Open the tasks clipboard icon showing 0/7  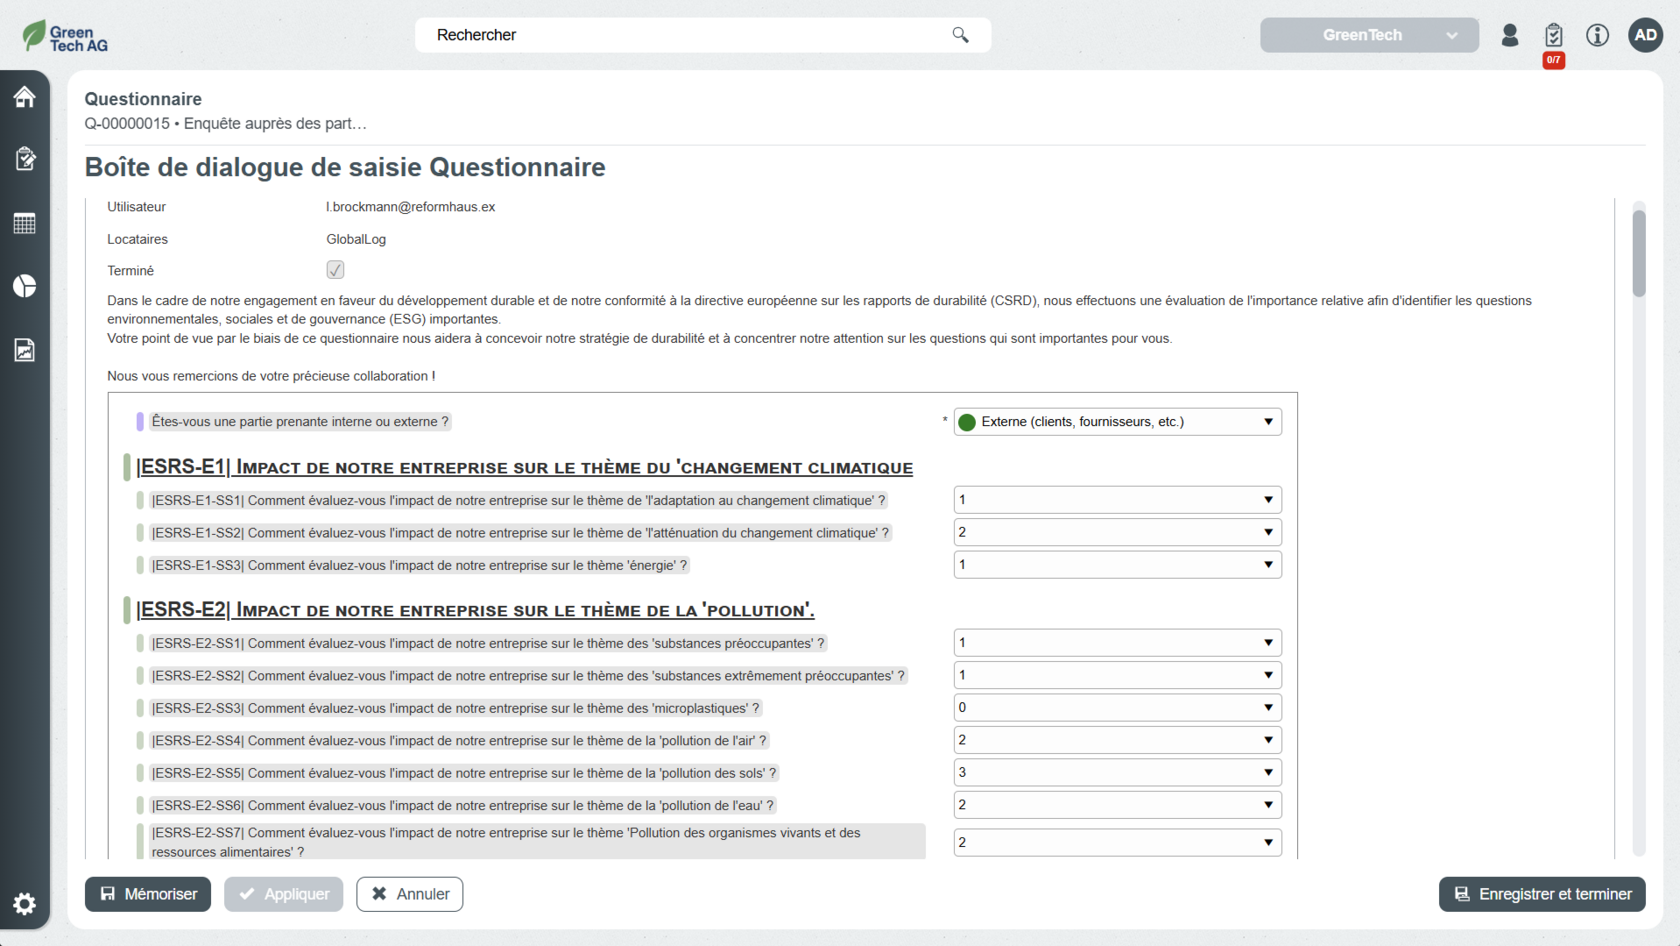click(1553, 36)
